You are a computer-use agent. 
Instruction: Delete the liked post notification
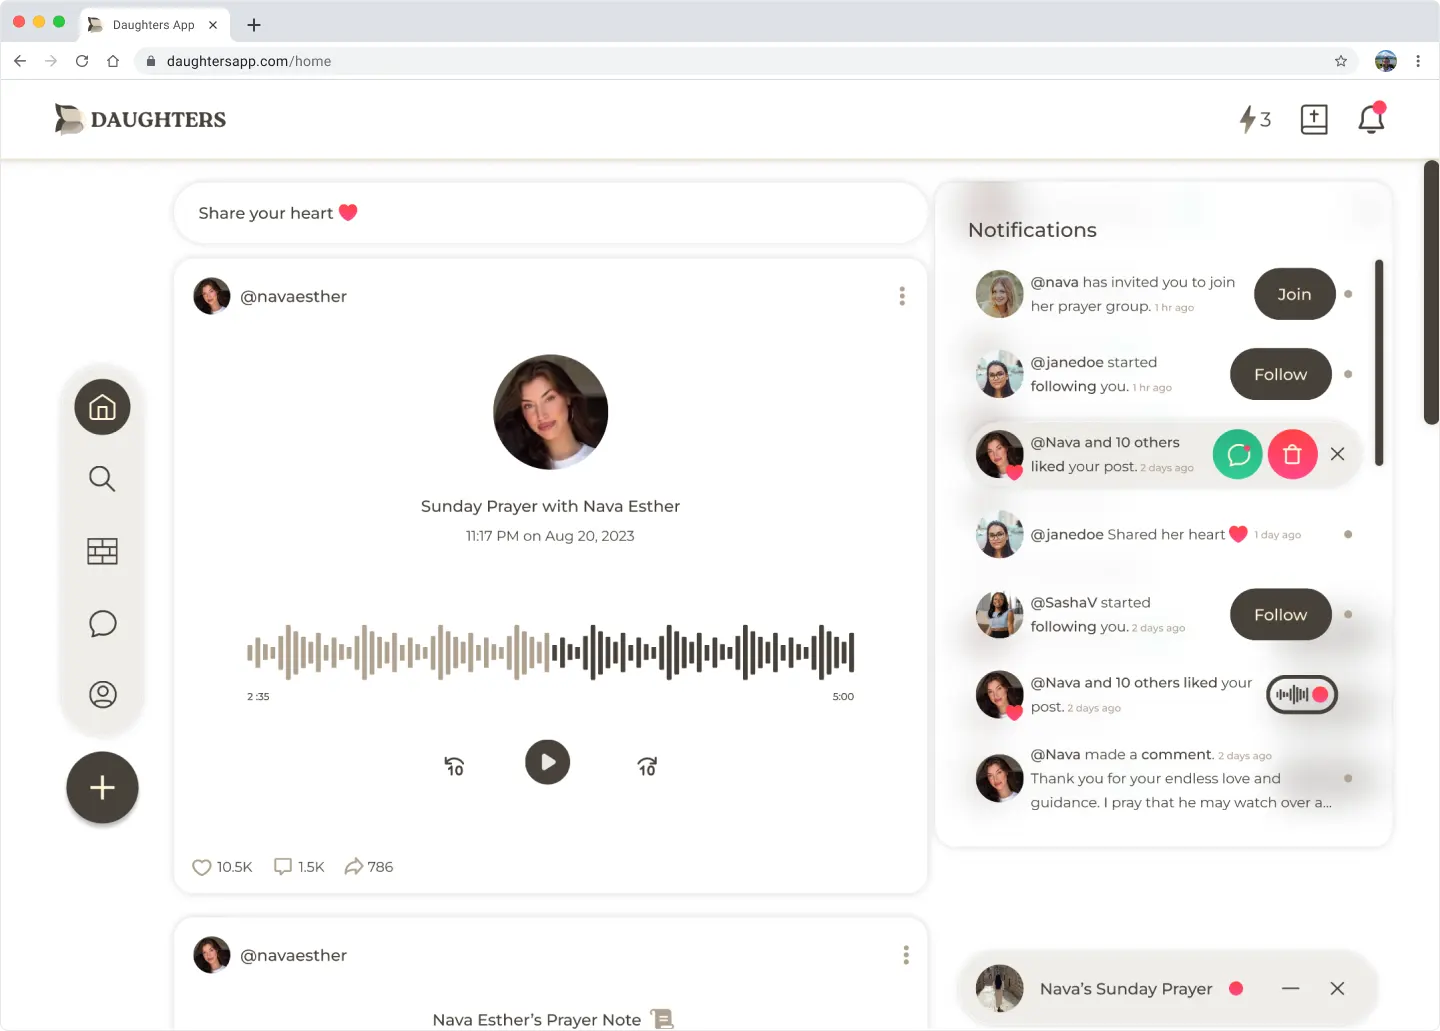click(1292, 455)
